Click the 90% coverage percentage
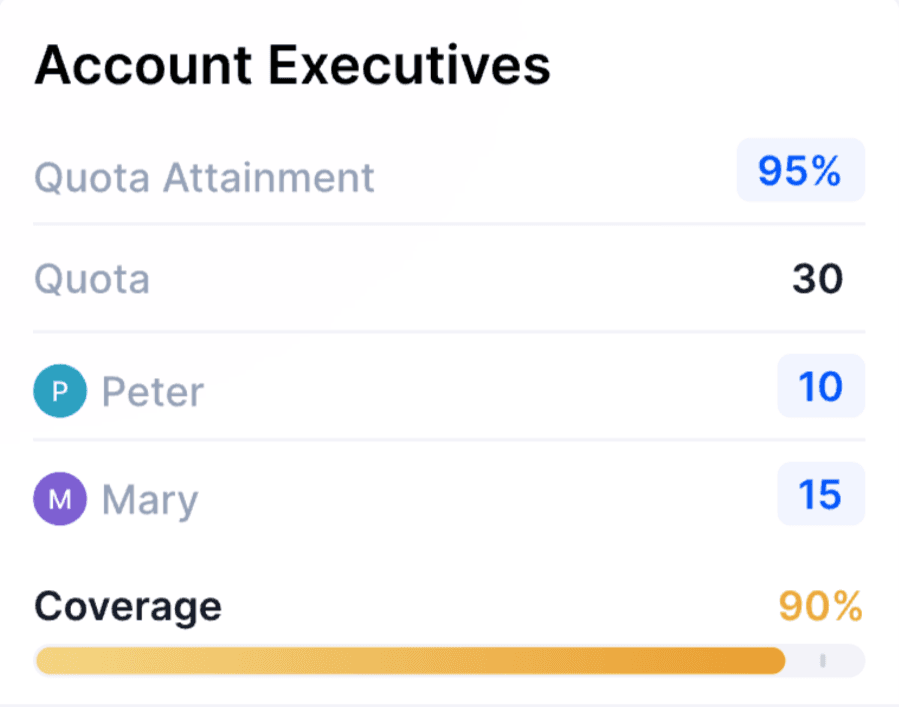899x707 pixels. point(820,606)
